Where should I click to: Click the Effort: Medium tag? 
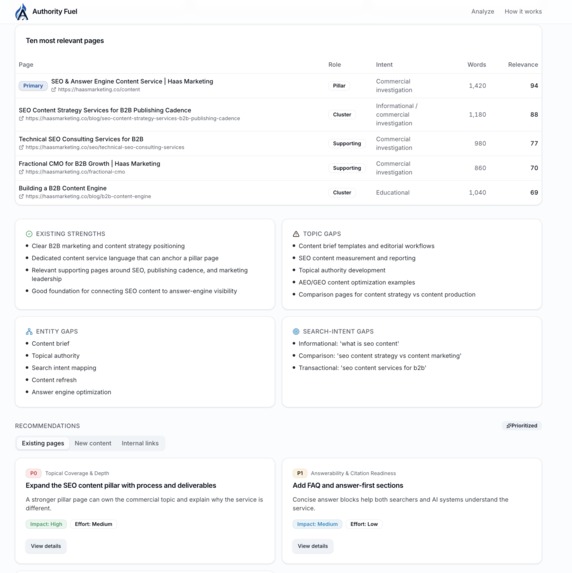93,524
